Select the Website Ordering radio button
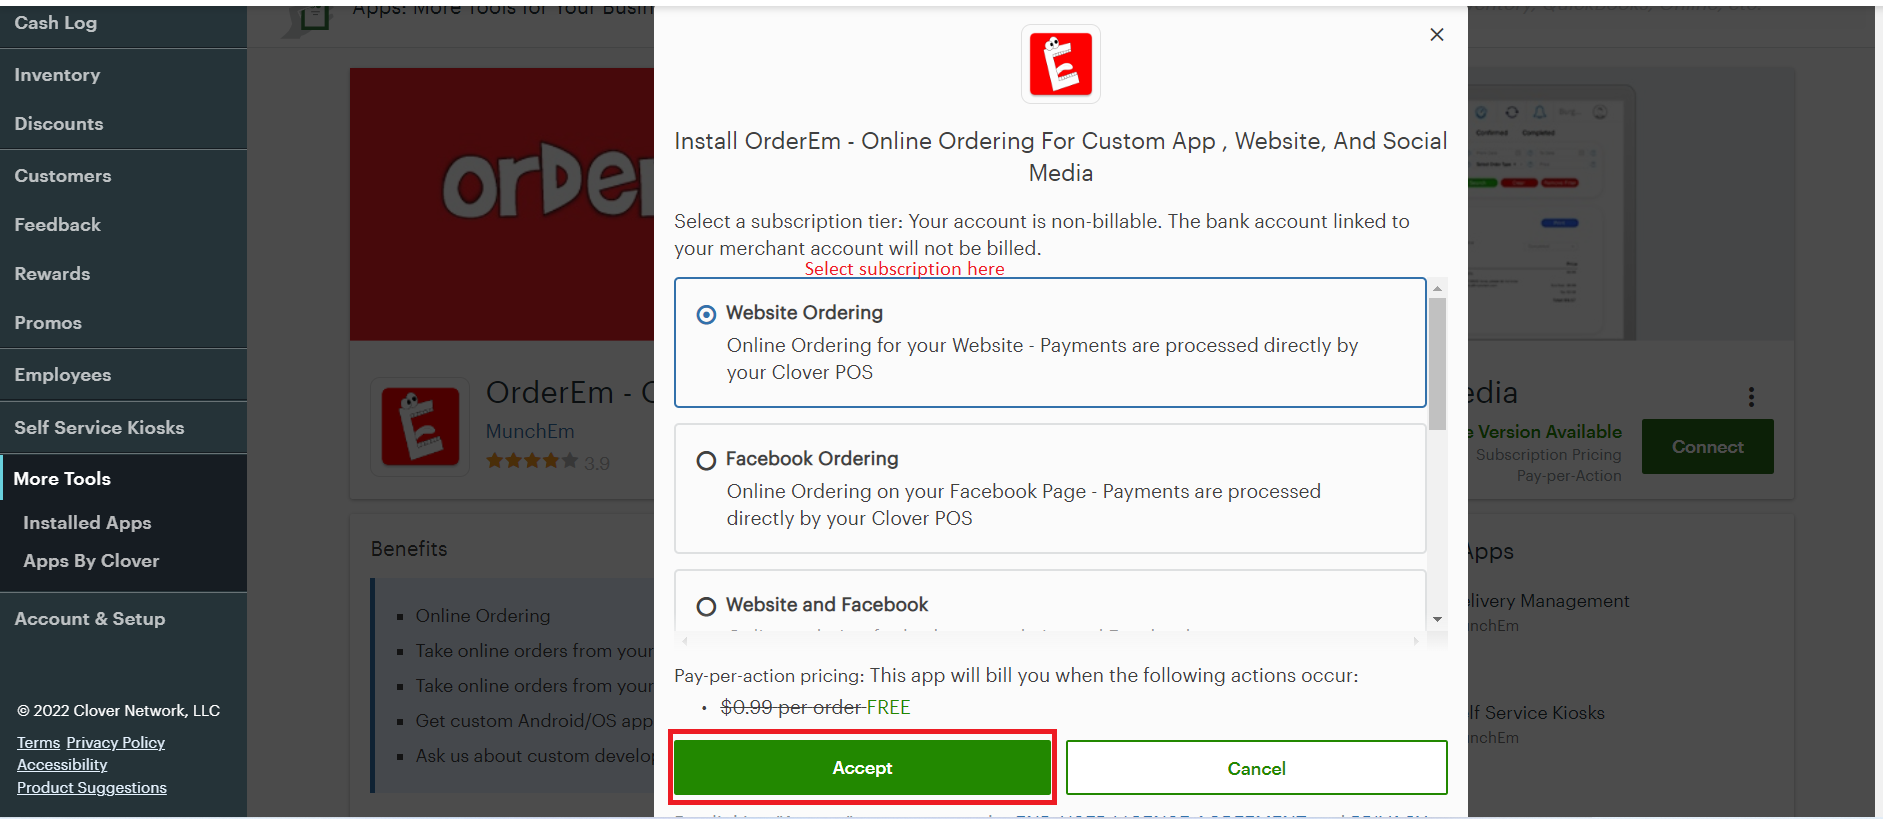Viewport: 1883px width, 819px height. pos(706,315)
